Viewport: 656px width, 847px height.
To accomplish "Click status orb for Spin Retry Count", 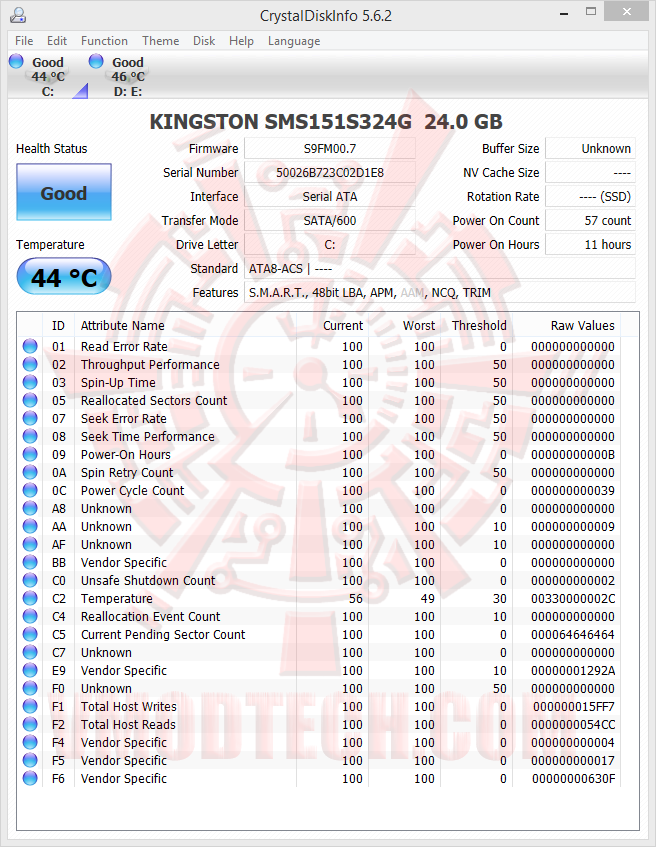I will (30, 472).
